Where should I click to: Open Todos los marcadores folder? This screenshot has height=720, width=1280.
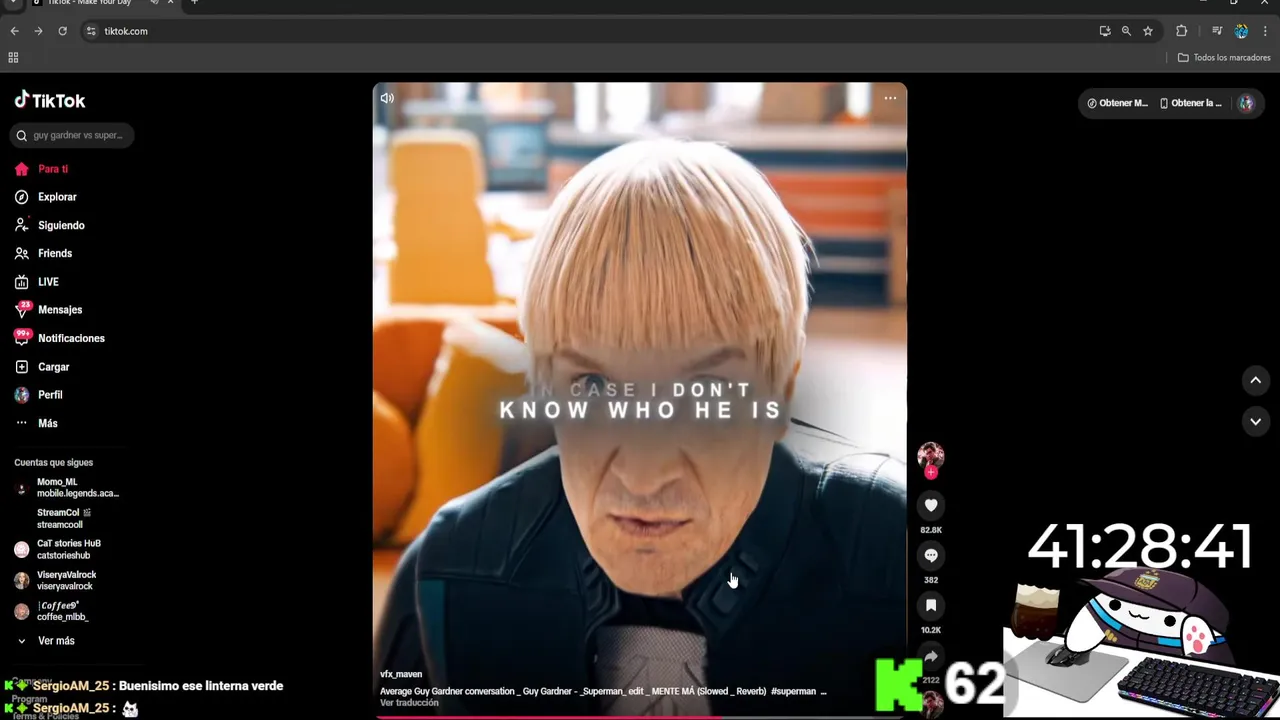(1224, 58)
